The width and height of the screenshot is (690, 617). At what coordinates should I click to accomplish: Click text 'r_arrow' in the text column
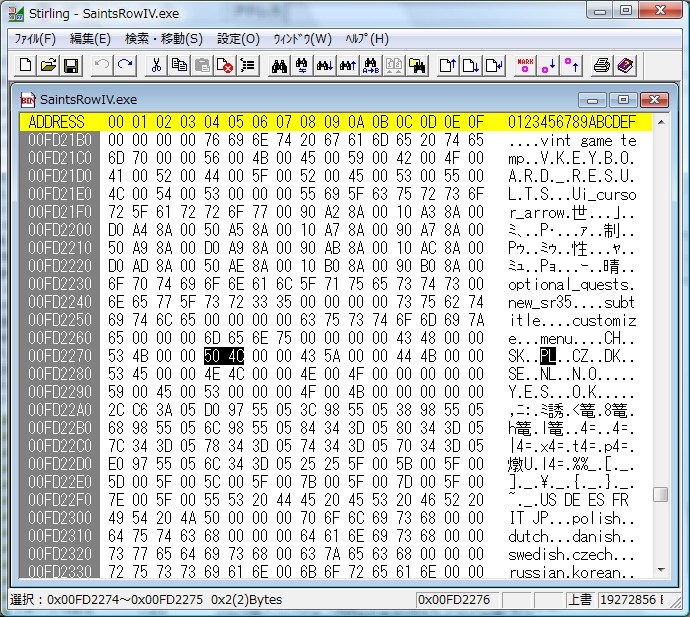[537, 213]
